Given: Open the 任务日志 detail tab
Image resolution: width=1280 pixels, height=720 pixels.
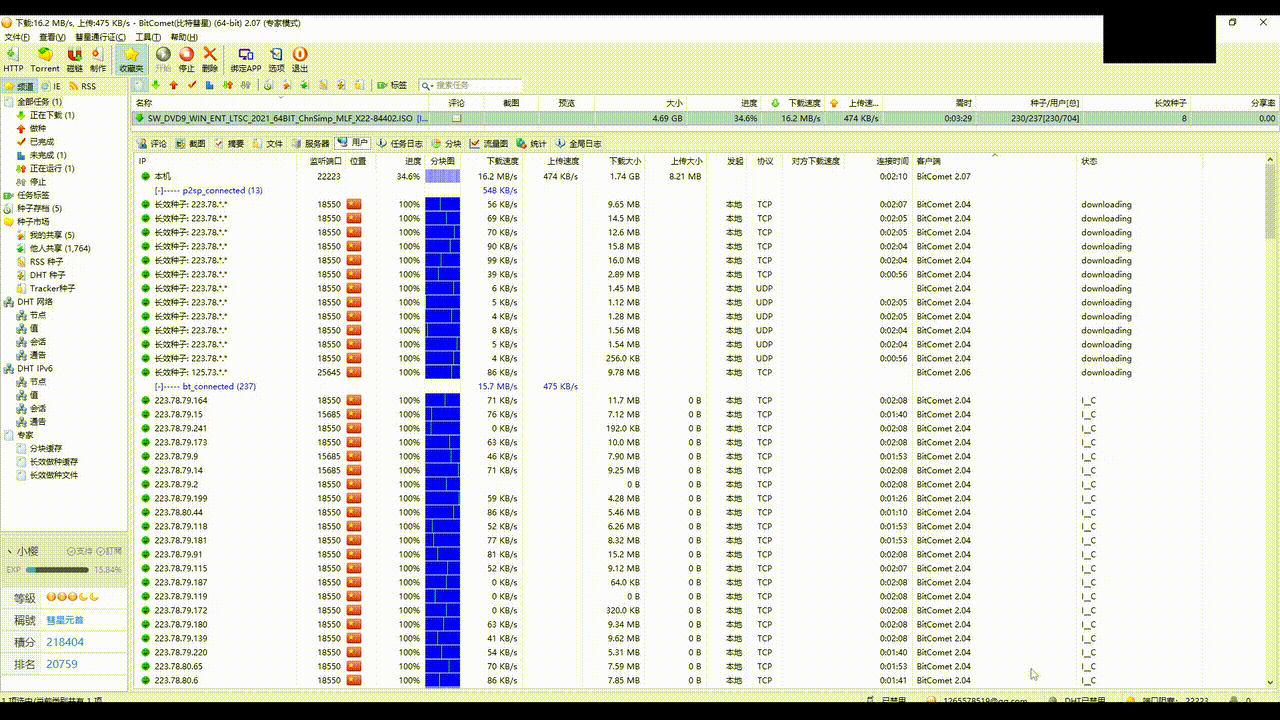Looking at the screenshot, I should pyautogui.click(x=399, y=144).
